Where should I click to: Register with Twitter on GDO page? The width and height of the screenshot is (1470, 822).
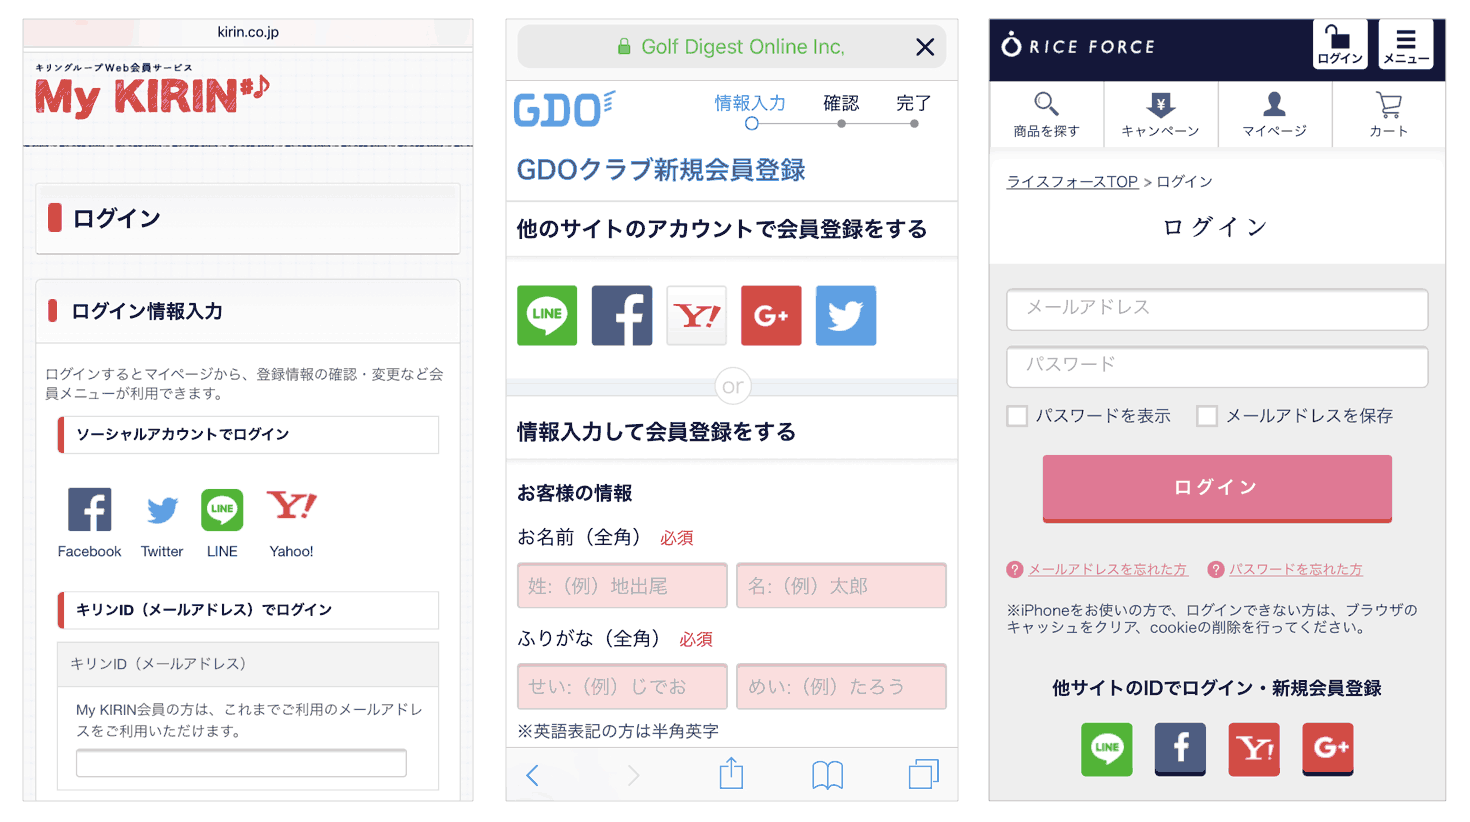click(846, 316)
